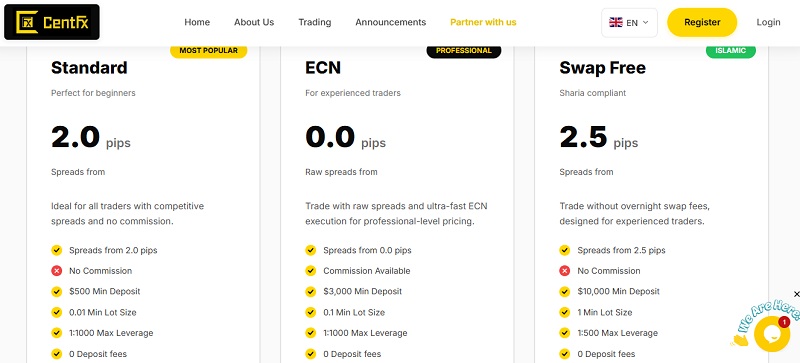800x363 pixels.
Task: Click the check icon beside Spreads from 0.0 pips
Action: click(311, 250)
